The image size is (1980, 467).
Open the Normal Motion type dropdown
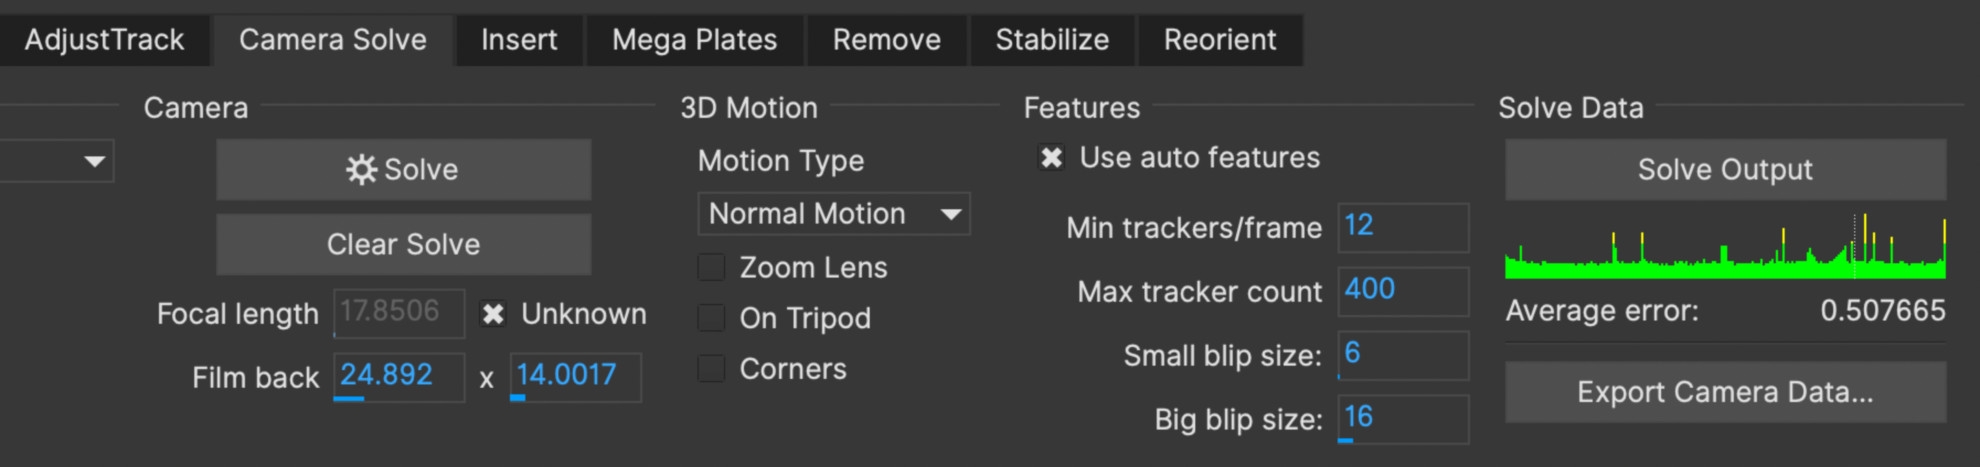[833, 214]
